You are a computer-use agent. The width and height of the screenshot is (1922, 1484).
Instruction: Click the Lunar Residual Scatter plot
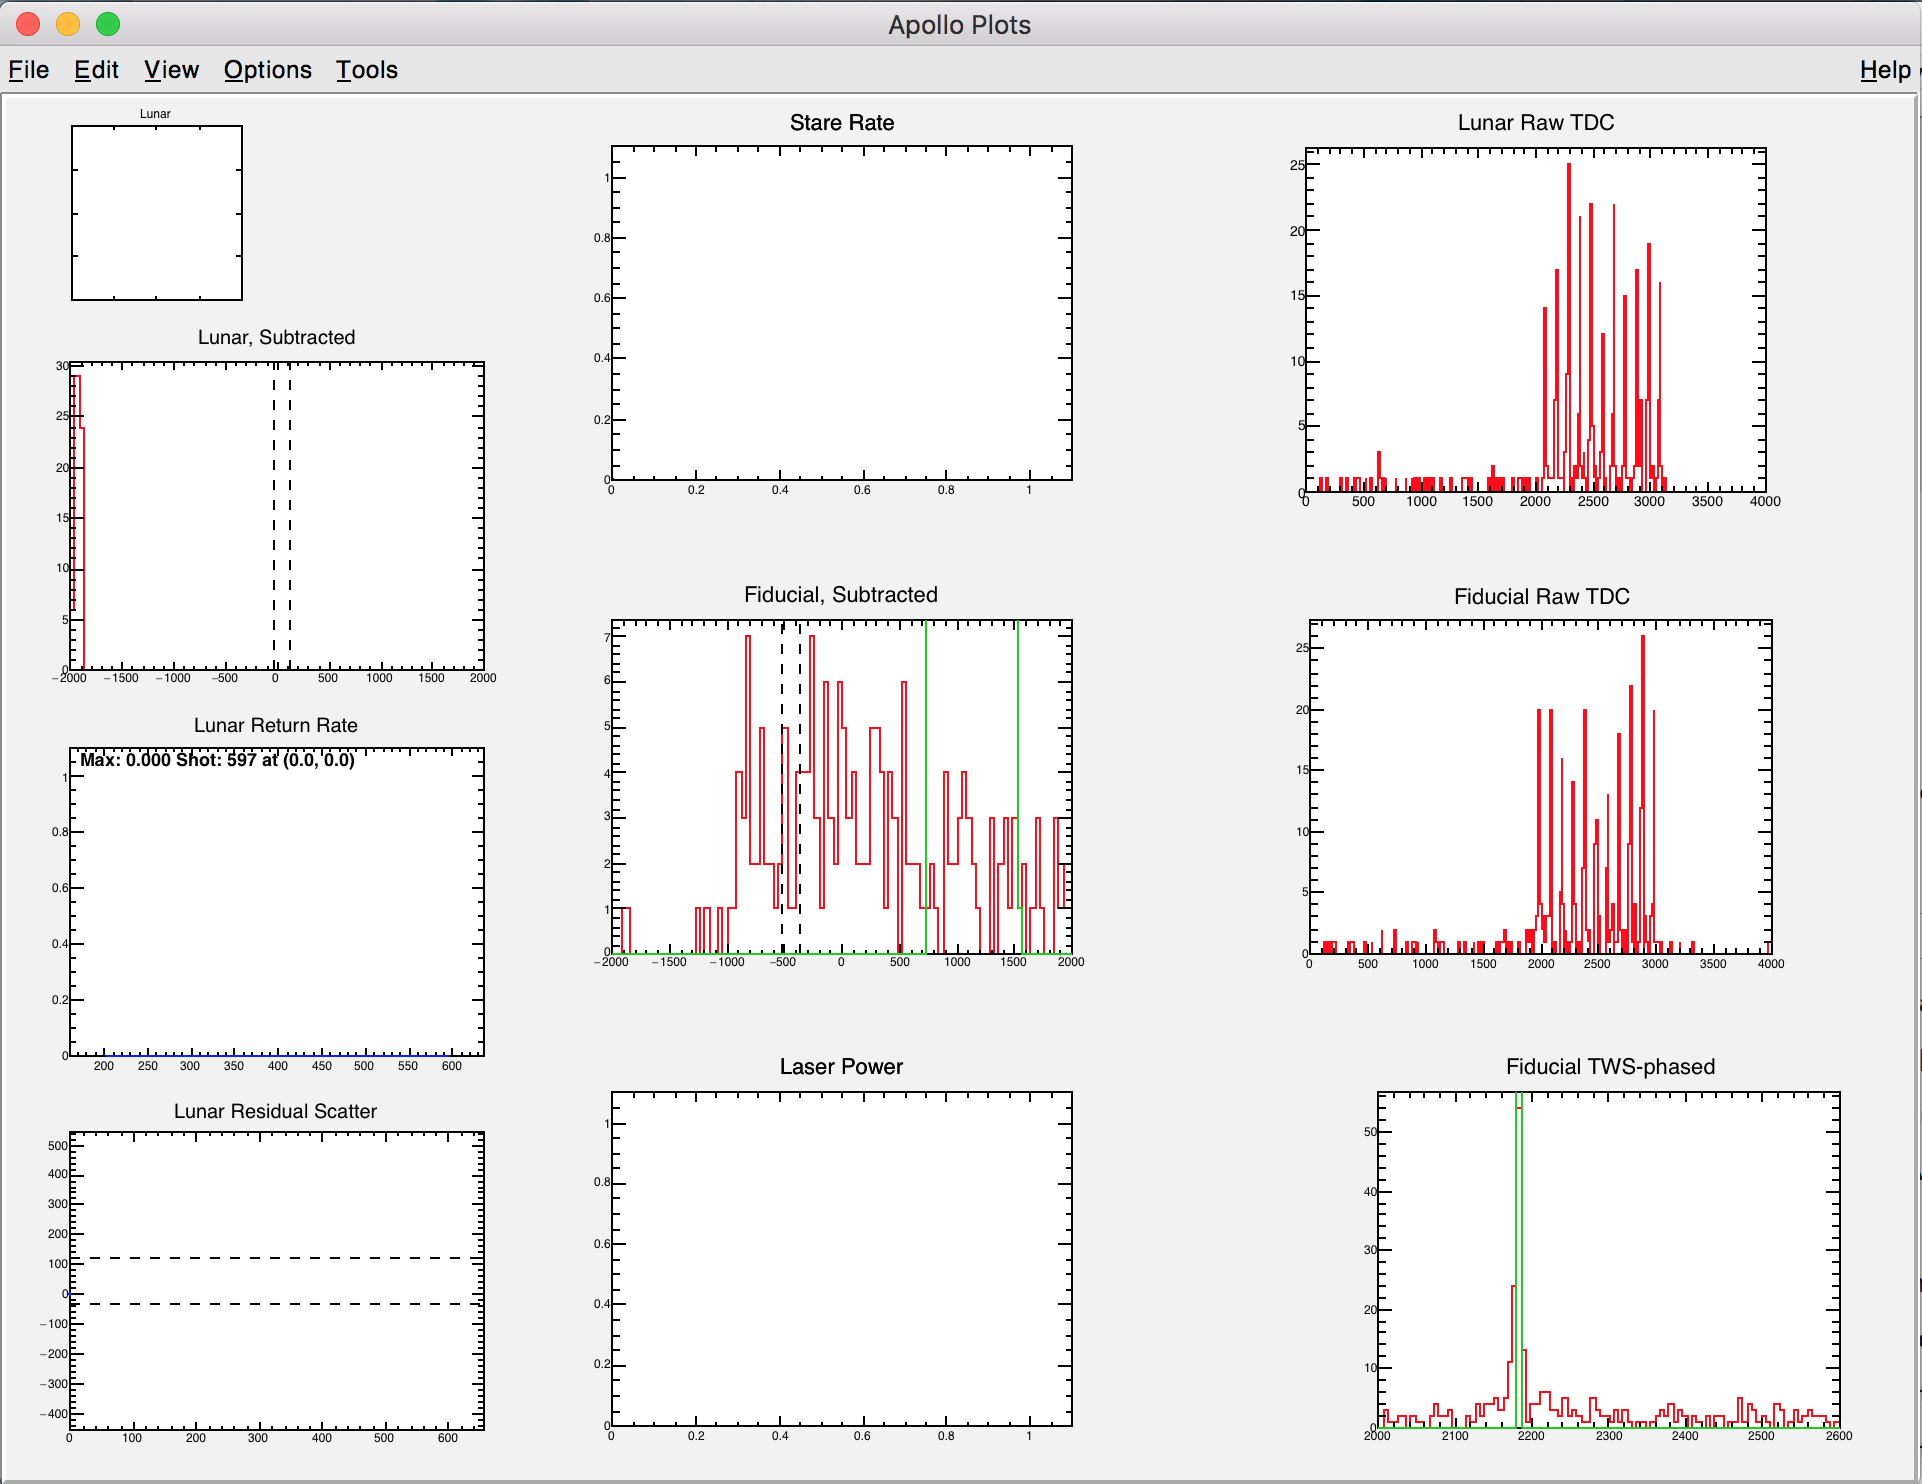pyautogui.click(x=277, y=1280)
